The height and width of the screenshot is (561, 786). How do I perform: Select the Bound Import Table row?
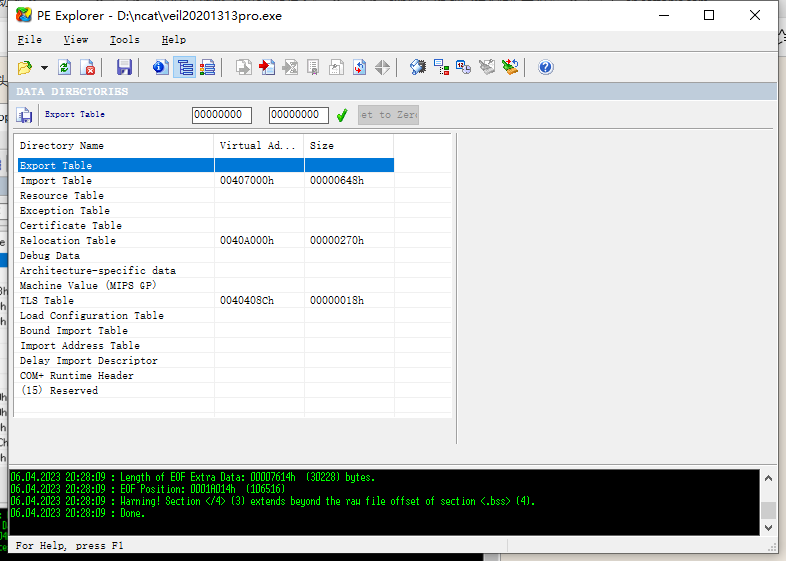206,330
